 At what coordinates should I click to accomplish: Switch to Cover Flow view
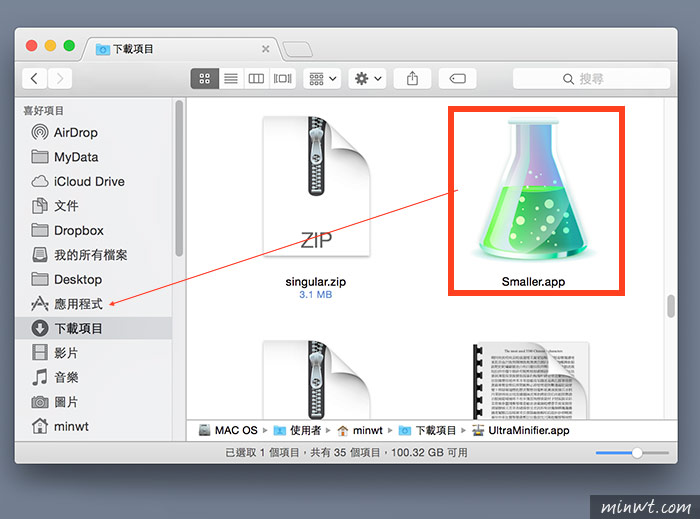283,79
